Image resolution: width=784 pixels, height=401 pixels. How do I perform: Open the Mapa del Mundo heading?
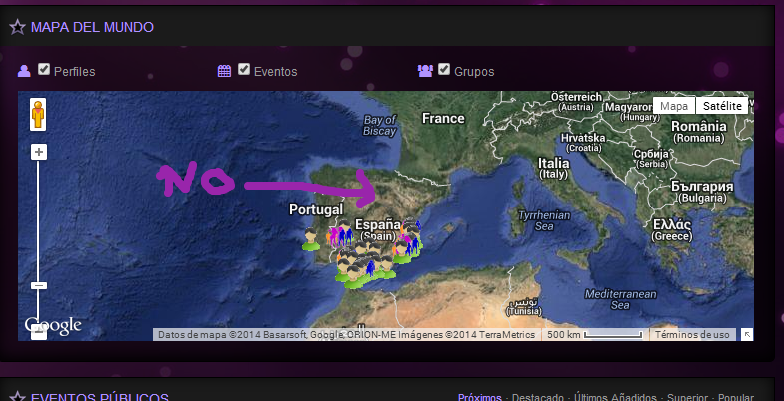tap(92, 27)
